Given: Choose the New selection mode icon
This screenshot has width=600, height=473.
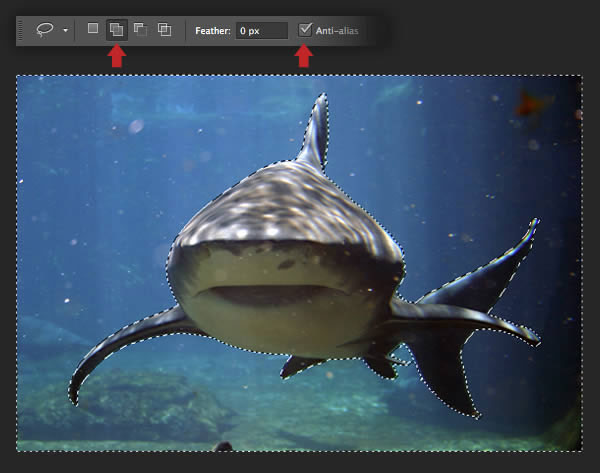Looking at the screenshot, I should point(93,28).
